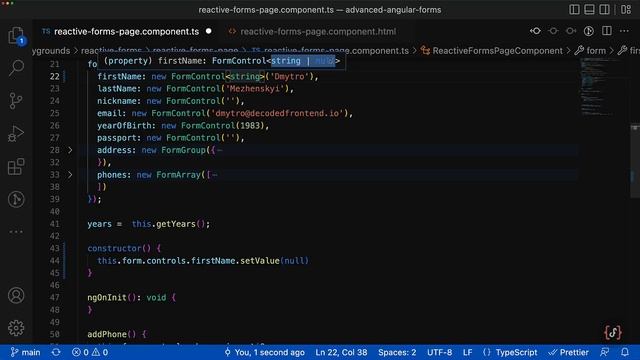Synchronize changes icon in status bar
Viewport: 640px width, 360px height.
(56, 352)
